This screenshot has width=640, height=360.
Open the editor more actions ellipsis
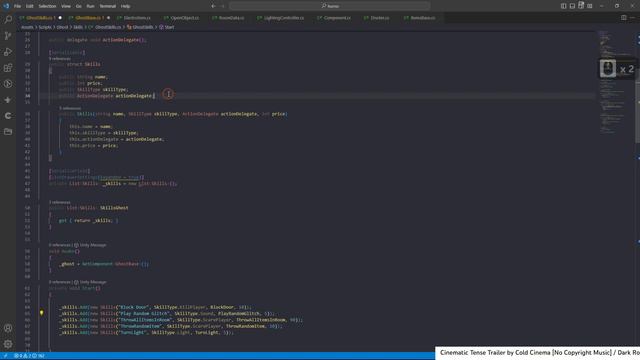pos(633,18)
